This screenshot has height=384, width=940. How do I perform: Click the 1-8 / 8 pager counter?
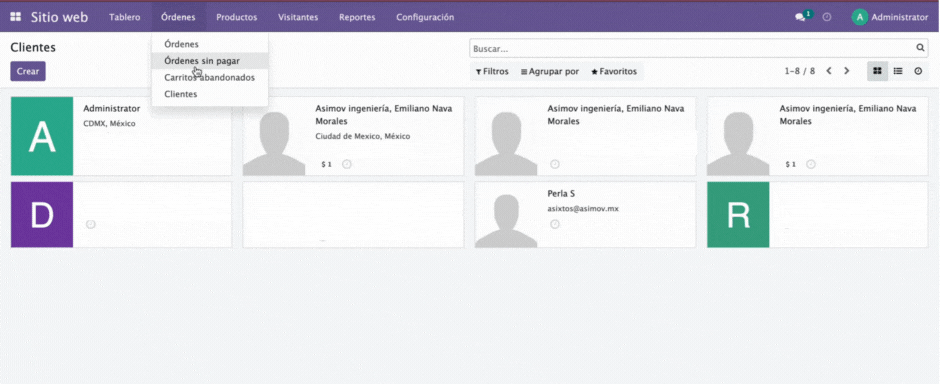pos(800,71)
